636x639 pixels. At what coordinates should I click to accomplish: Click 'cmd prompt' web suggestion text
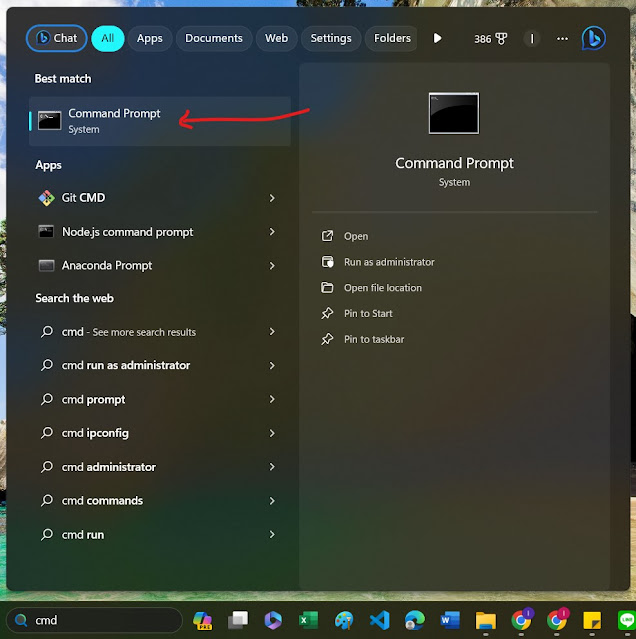coord(93,399)
